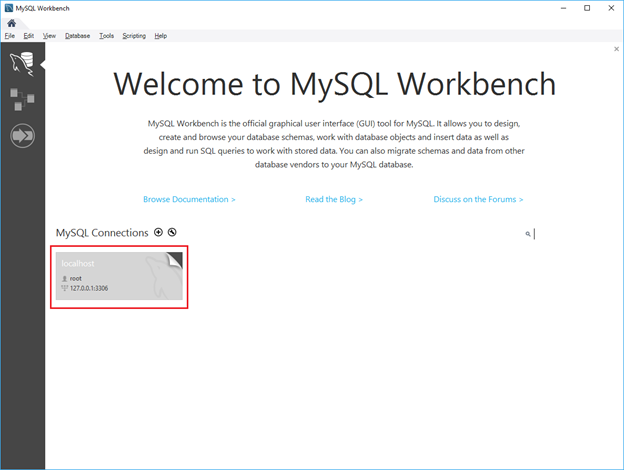Open the Models sidebar icon
This screenshot has width=624, height=470.
tap(22, 99)
